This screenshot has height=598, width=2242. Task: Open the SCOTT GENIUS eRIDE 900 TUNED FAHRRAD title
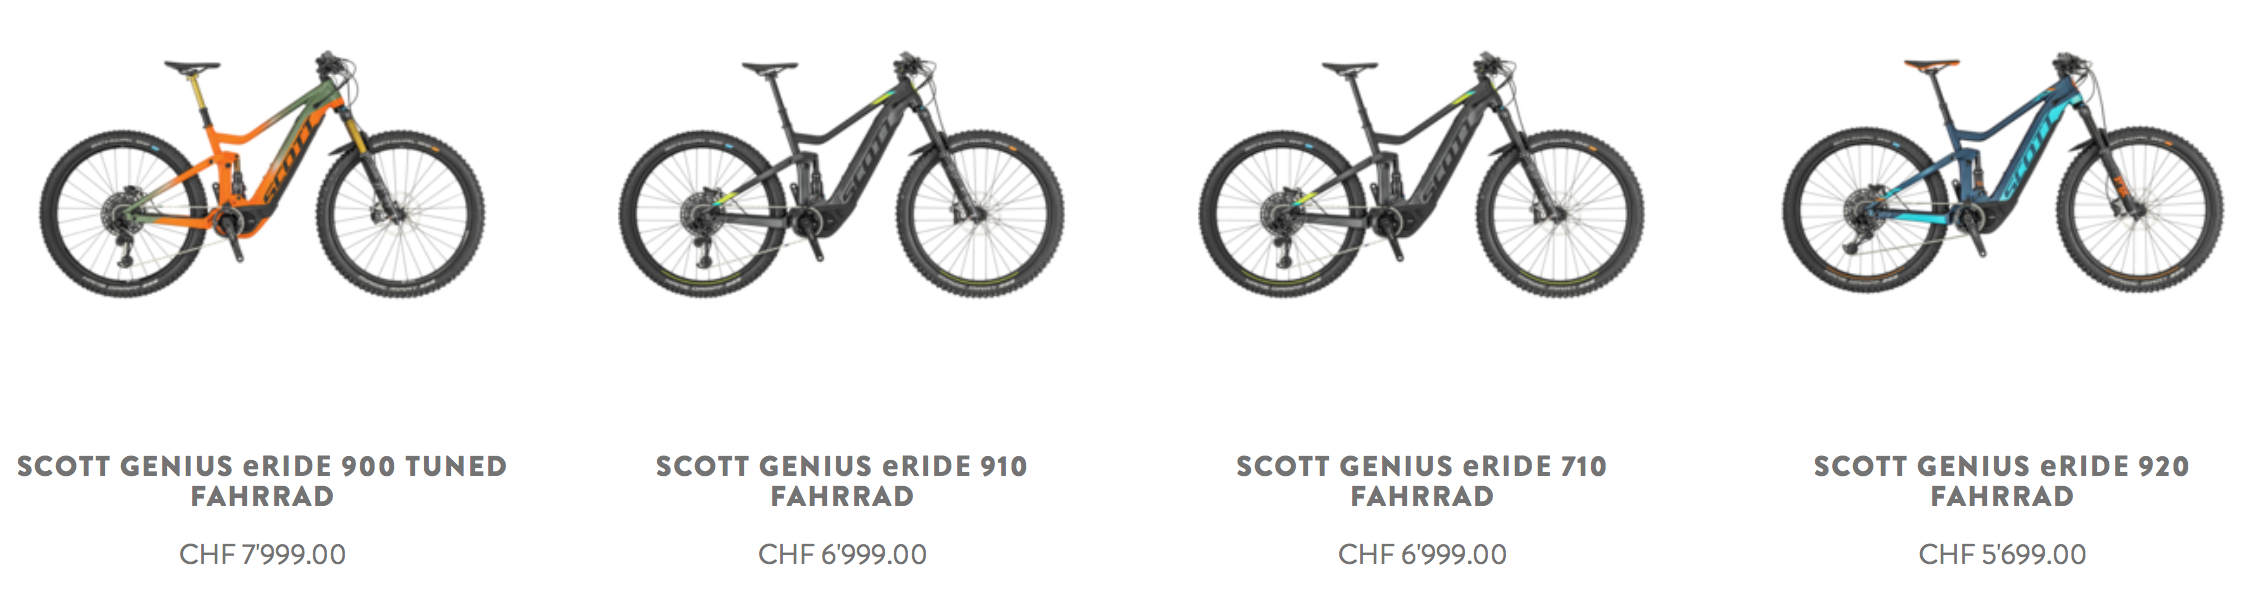point(262,481)
